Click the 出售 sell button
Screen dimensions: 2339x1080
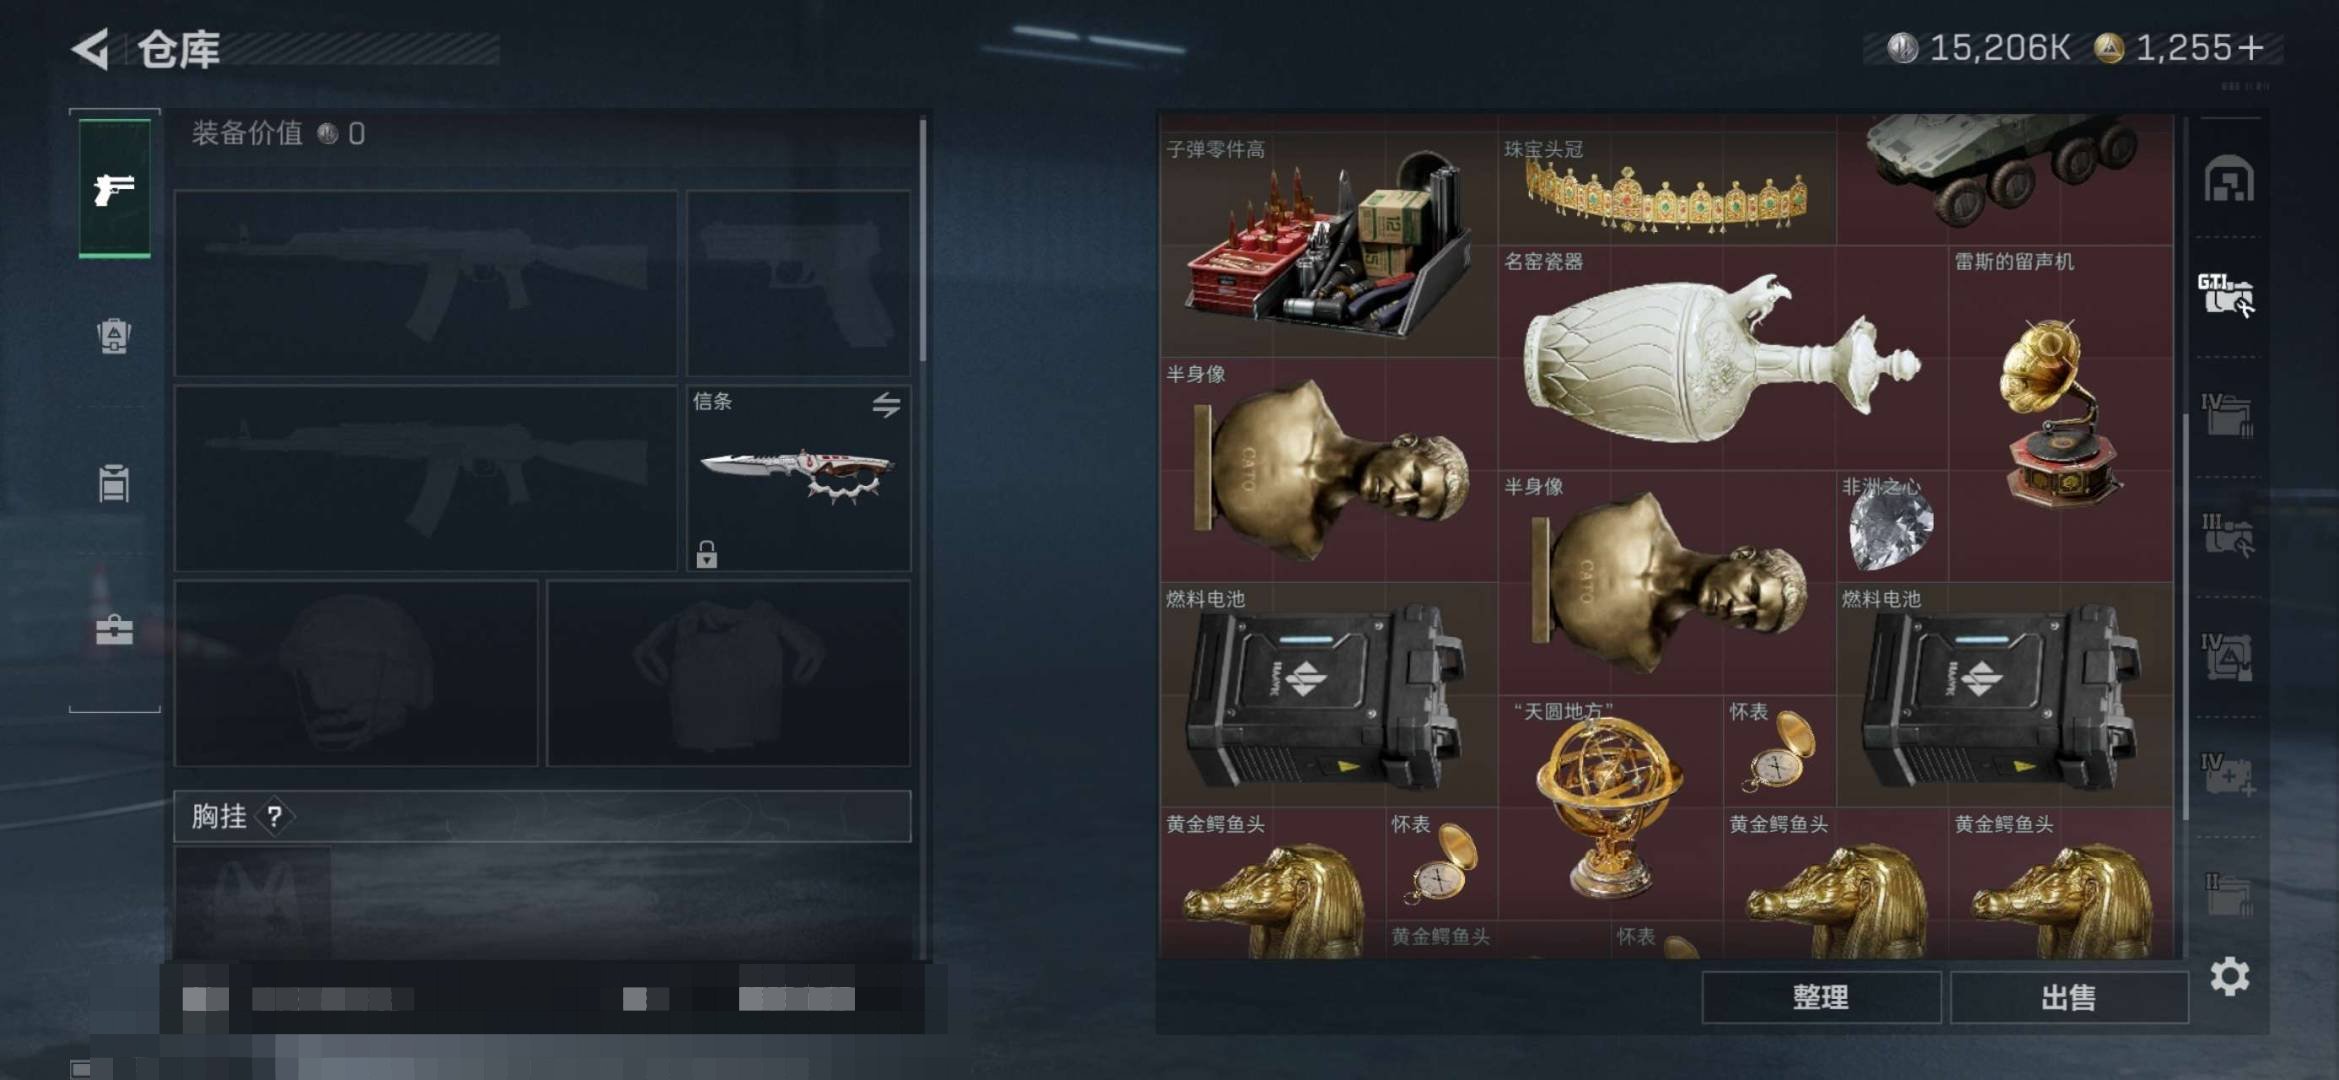tap(2069, 997)
